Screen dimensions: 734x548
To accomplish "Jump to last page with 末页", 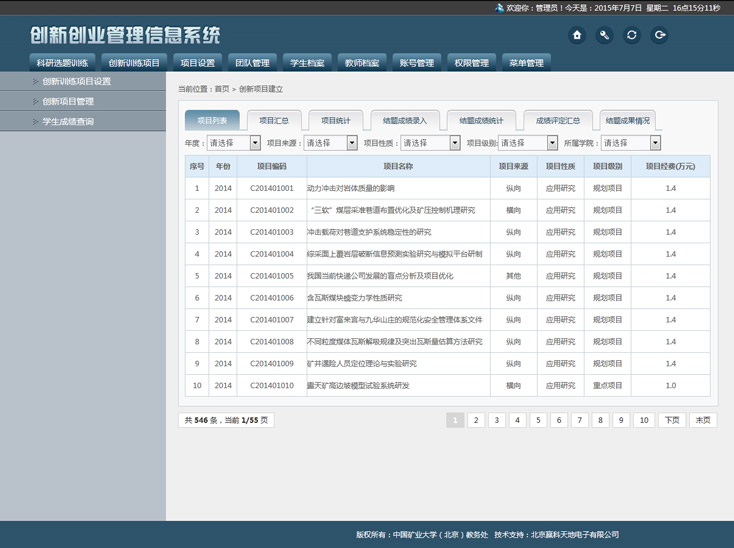I will click(x=703, y=421).
